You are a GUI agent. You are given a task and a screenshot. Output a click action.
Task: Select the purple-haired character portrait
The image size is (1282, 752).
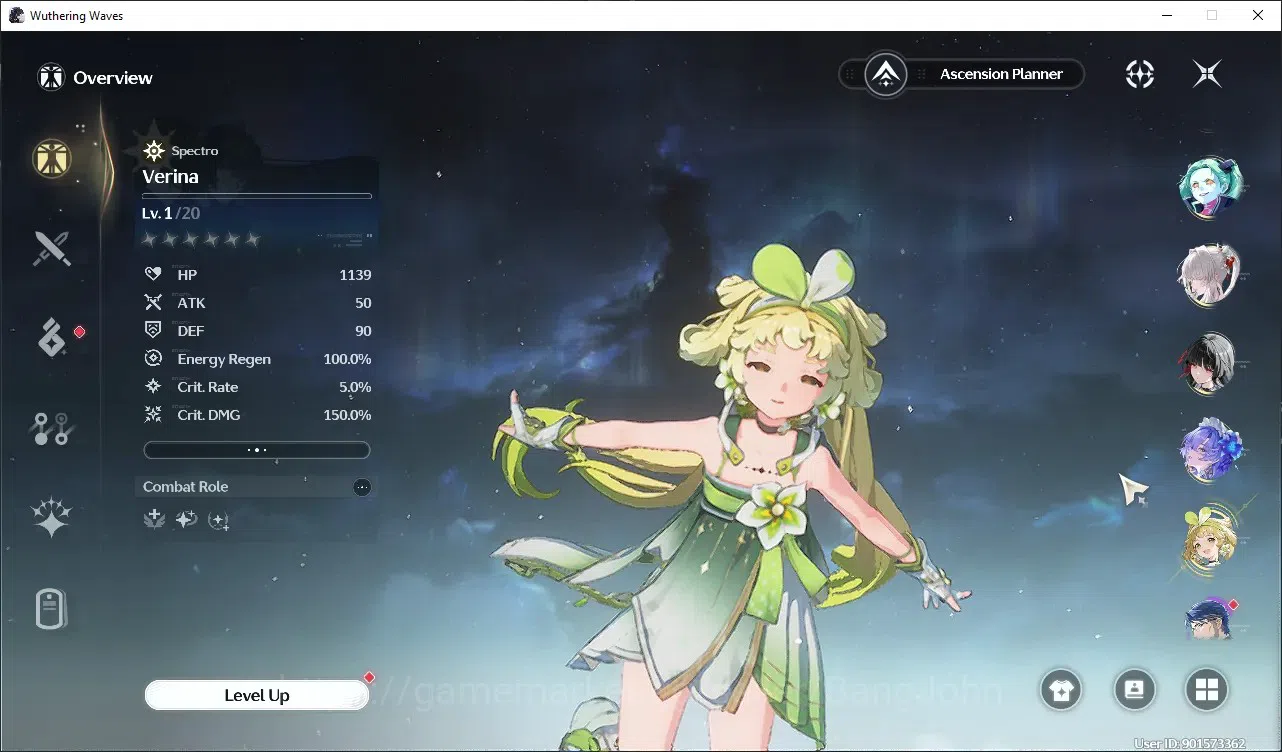pyautogui.click(x=1209, y=448)
